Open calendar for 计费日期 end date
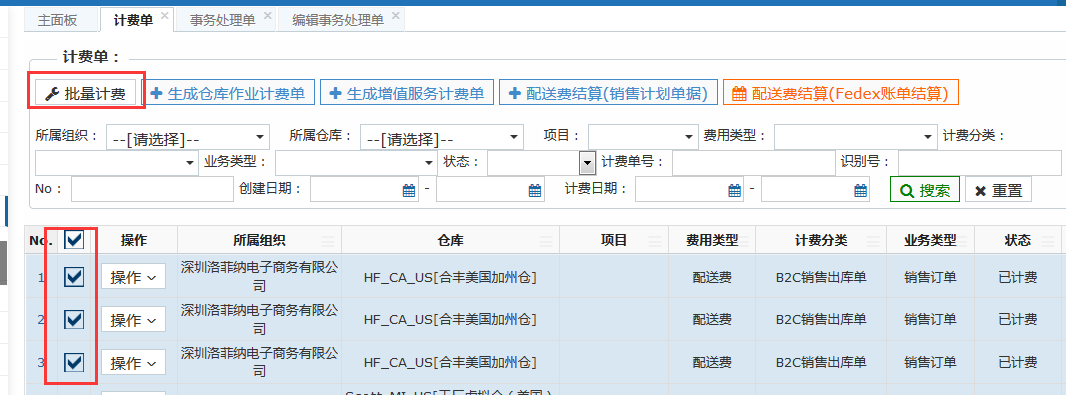Screen dimensions: 1066x395 pyautogui.click(x=861, y=190)
